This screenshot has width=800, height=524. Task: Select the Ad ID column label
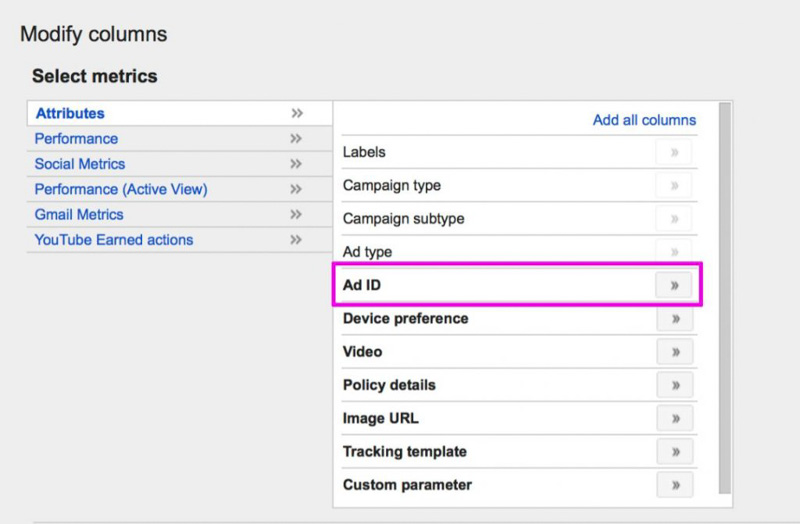(x=362, y=286)
